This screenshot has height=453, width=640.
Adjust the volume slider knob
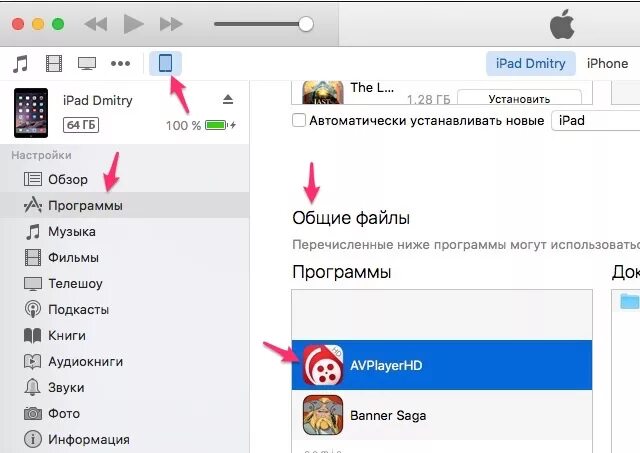(x=306, y=24)
